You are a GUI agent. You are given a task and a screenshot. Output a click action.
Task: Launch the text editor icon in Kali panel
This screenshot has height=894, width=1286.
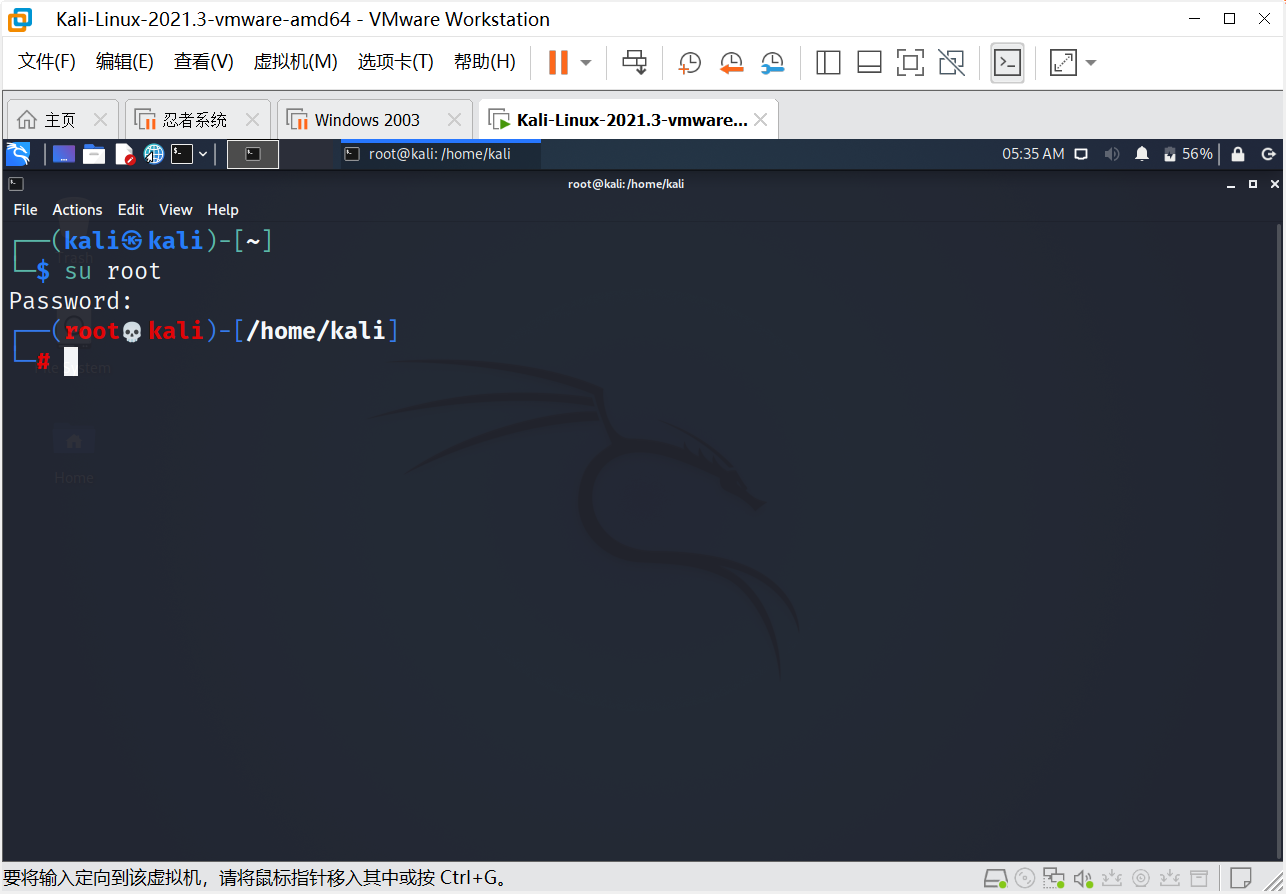pyautogui.click(x=124, y=154)
